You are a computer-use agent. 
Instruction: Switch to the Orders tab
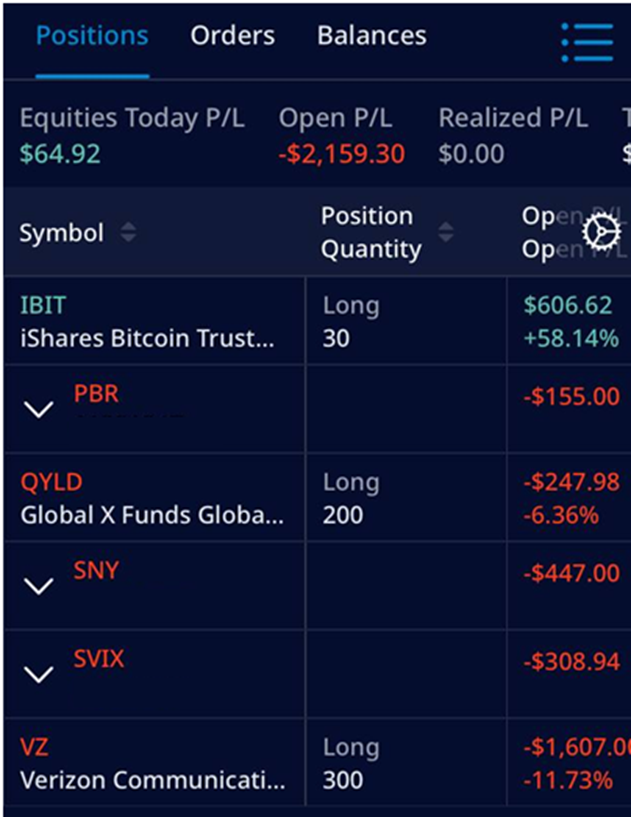(x=232, y=35)
